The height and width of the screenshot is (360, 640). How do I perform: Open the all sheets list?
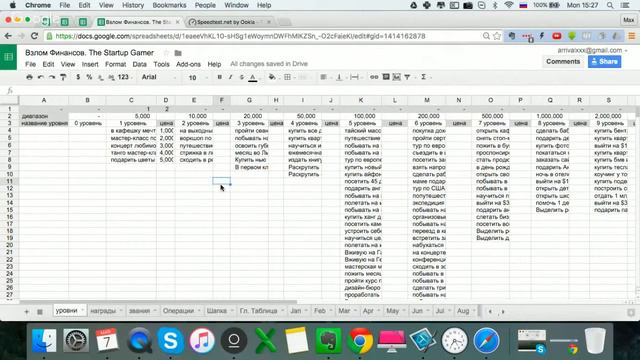(x=40, y=312)
